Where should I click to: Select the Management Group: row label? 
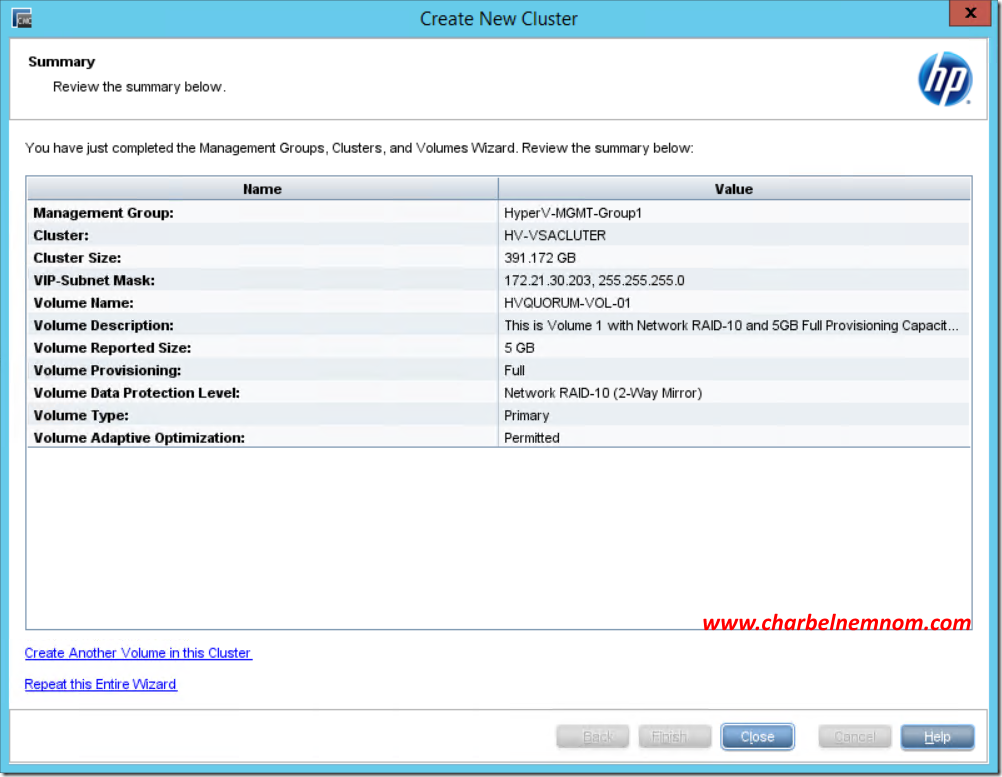tap(104, 213)
